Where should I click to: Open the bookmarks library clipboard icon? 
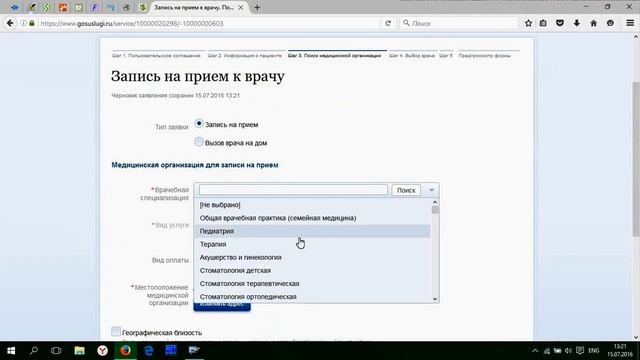coord(543,23)
